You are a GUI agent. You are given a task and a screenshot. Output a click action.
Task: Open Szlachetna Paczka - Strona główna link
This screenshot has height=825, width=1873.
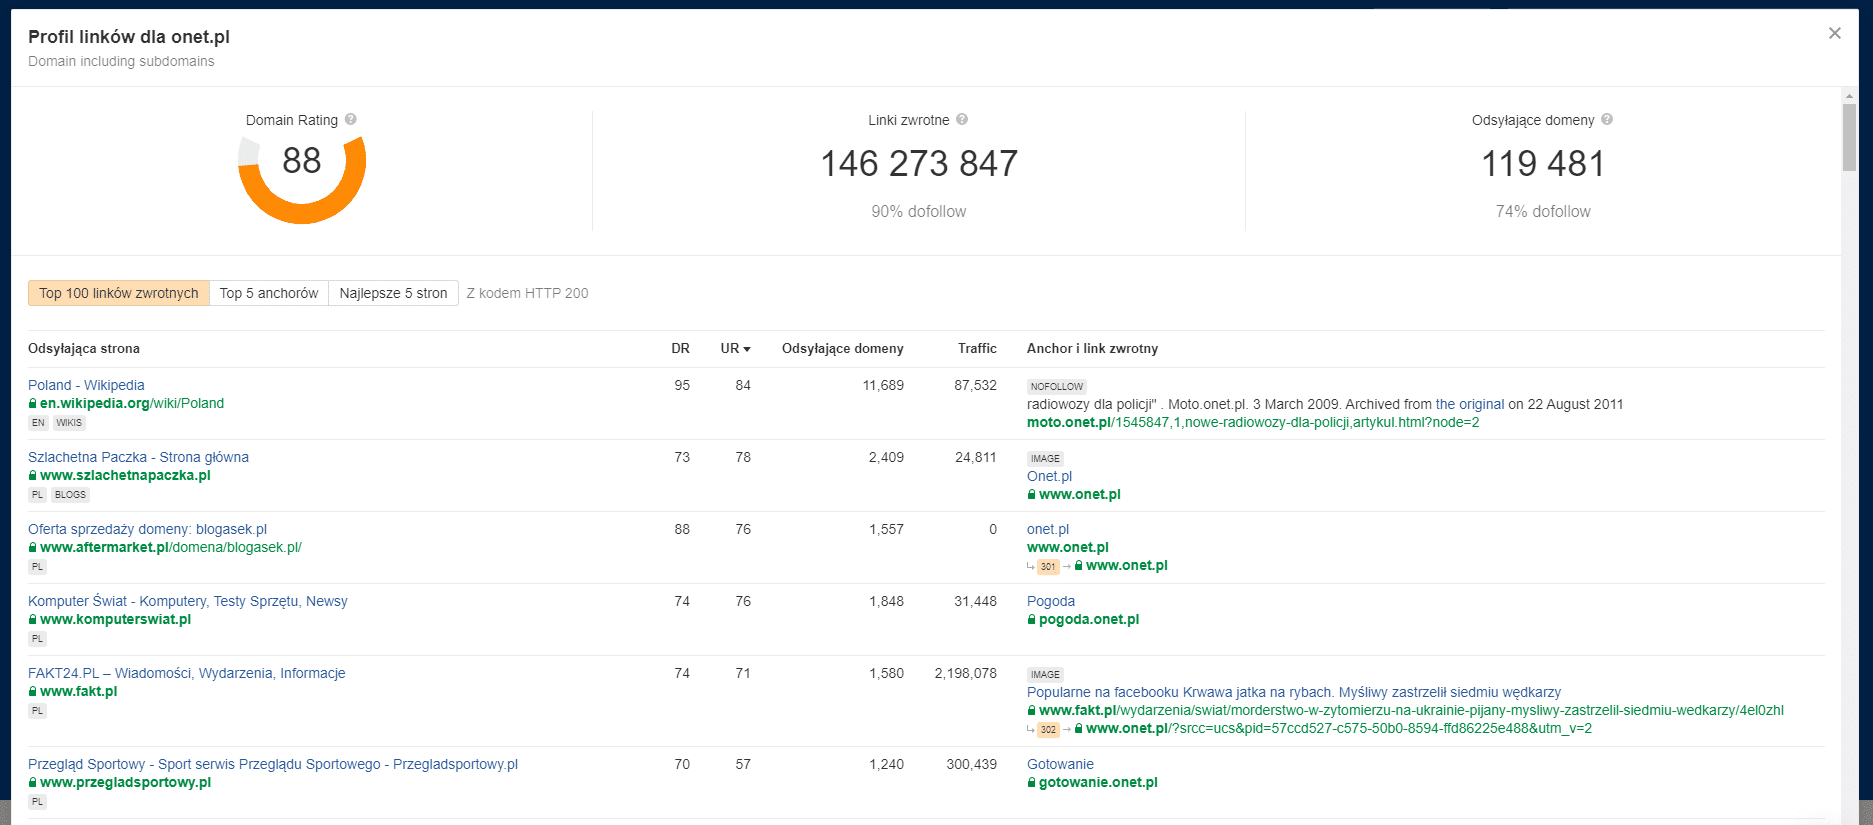pyautogui.click(x=138, y=457)
